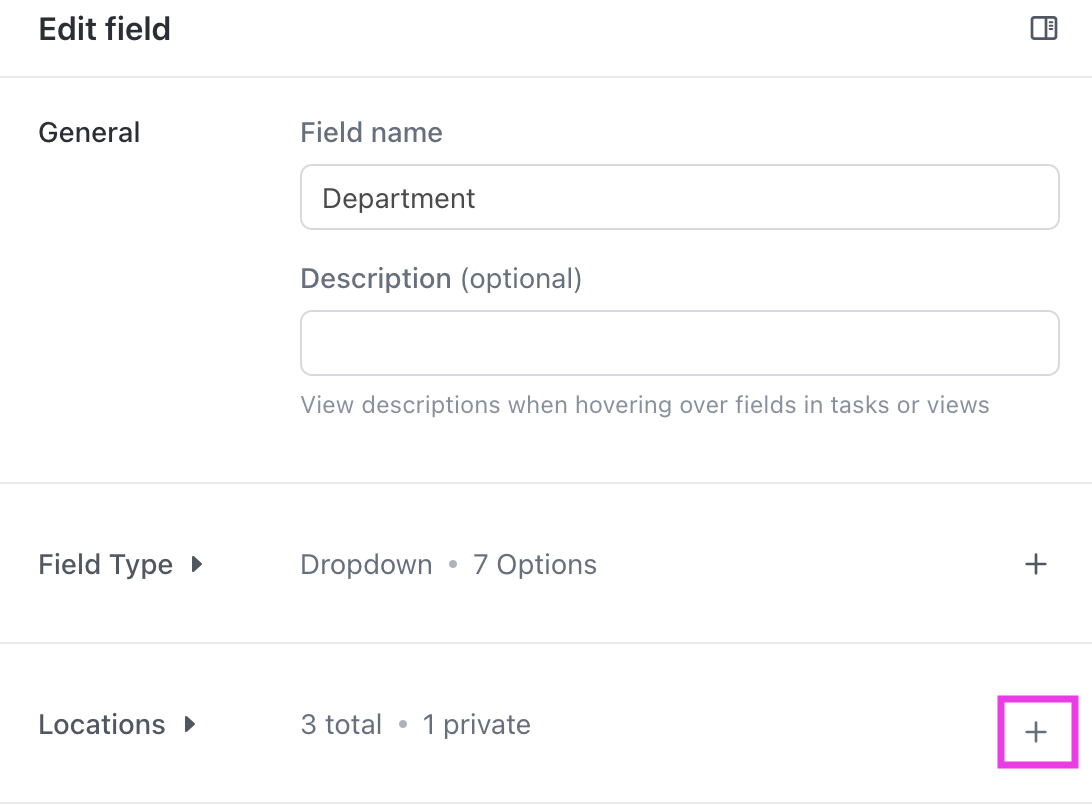Select the General section heading
This screenshot has height=806, width=1092.
point(89,133)
